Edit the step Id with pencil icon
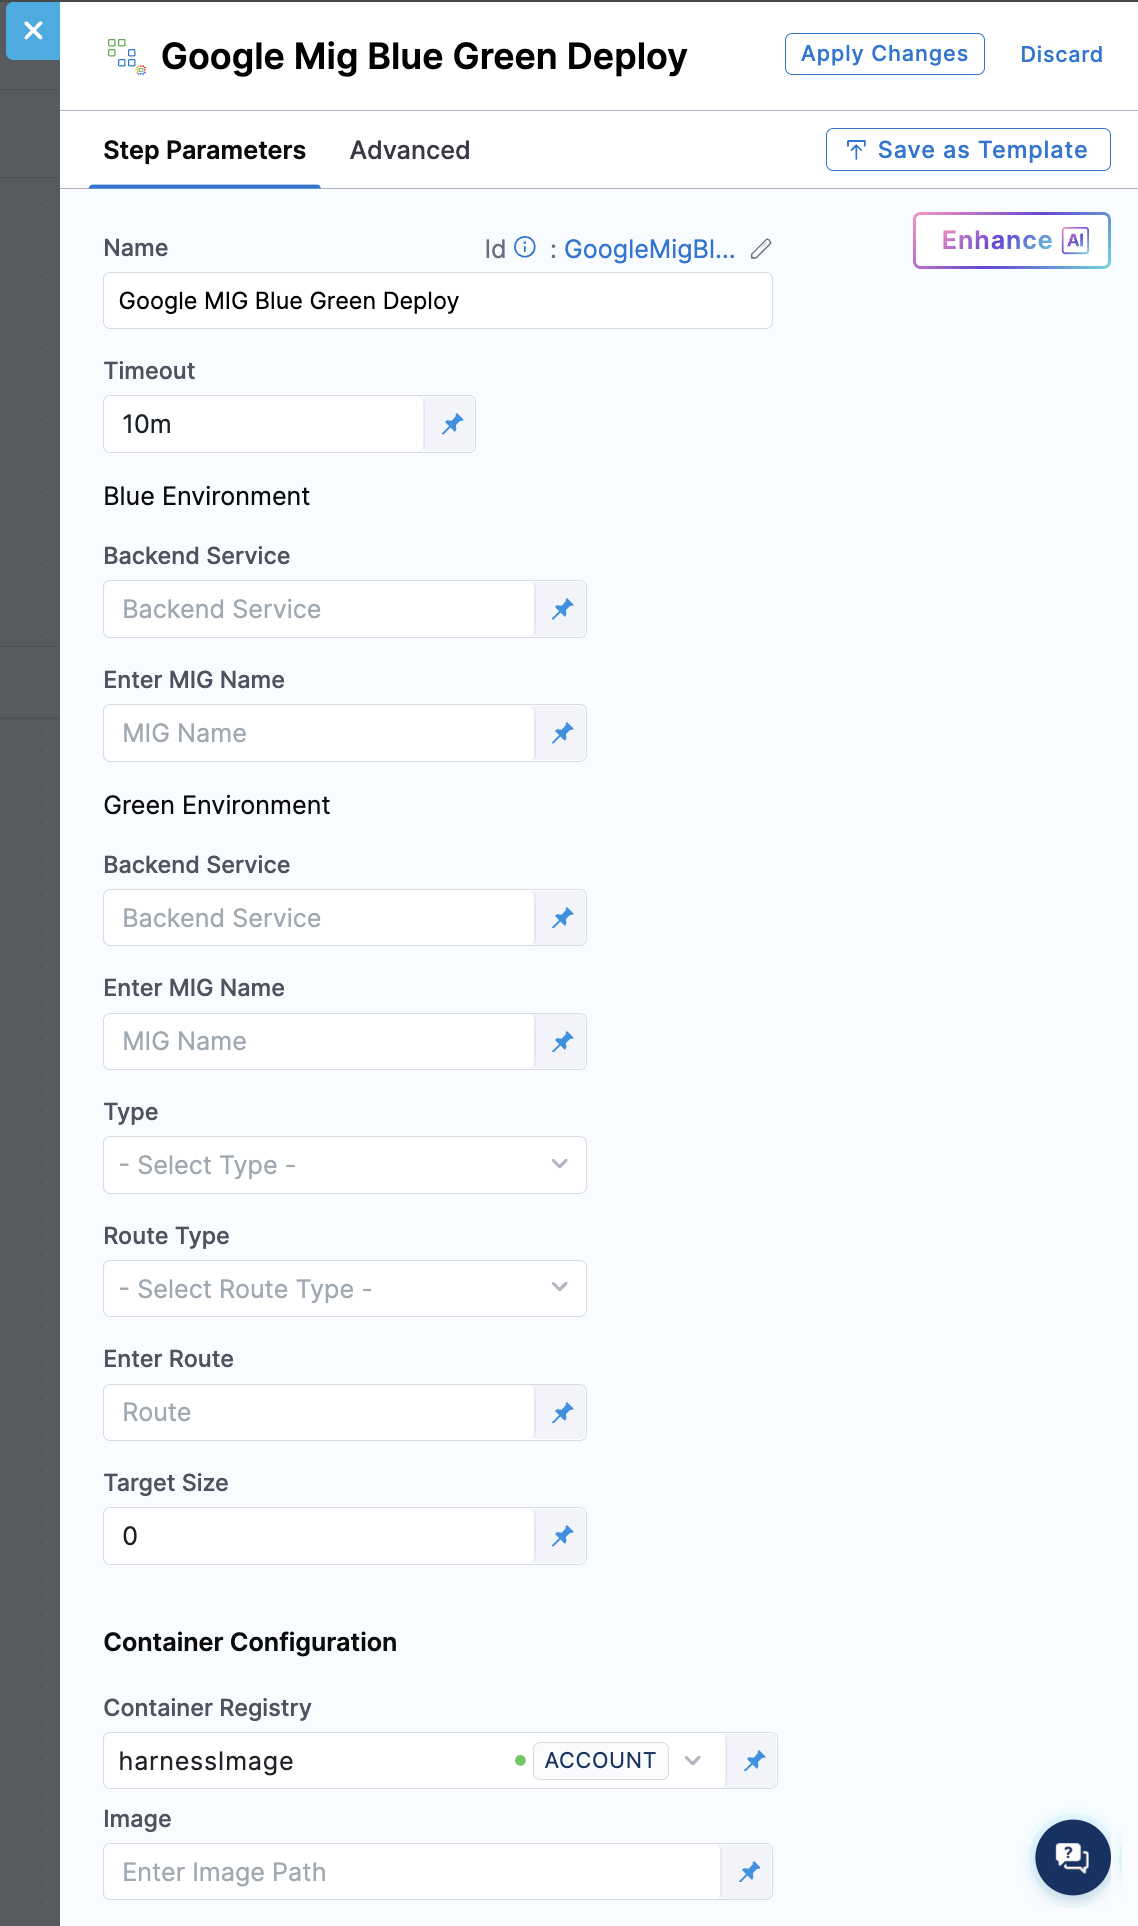The height and width of the screenshot is (1926, 1138). click(761, 249)
